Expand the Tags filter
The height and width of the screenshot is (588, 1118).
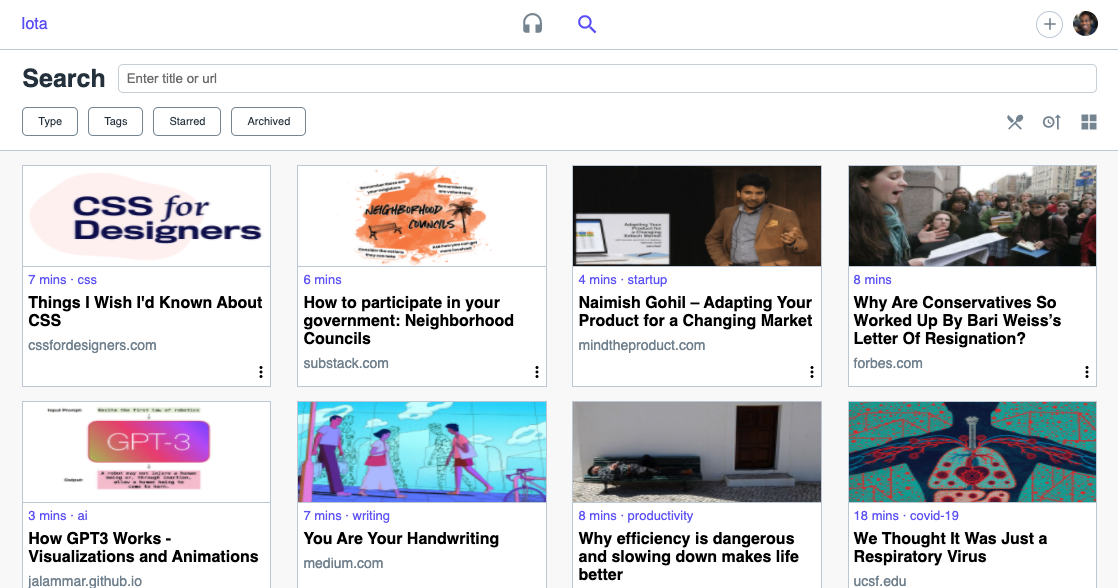click(116, 121)
